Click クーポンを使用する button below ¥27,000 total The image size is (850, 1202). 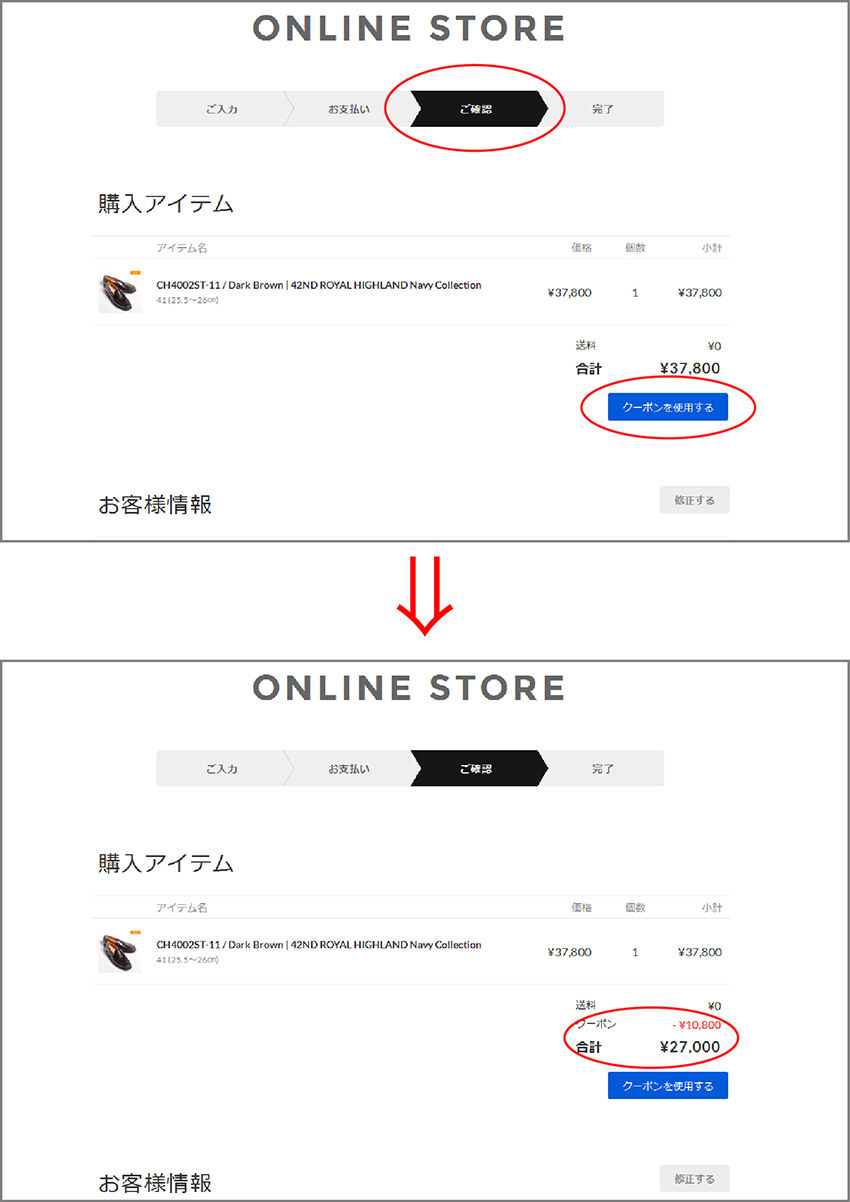tap(668, 1085)
